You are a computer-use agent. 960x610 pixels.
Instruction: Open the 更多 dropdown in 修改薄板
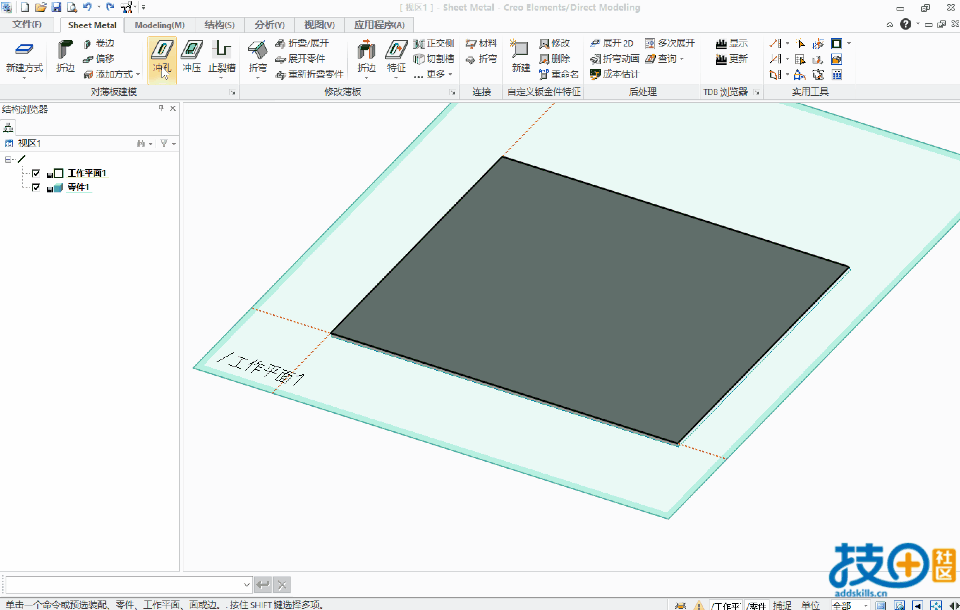[433, 74]
